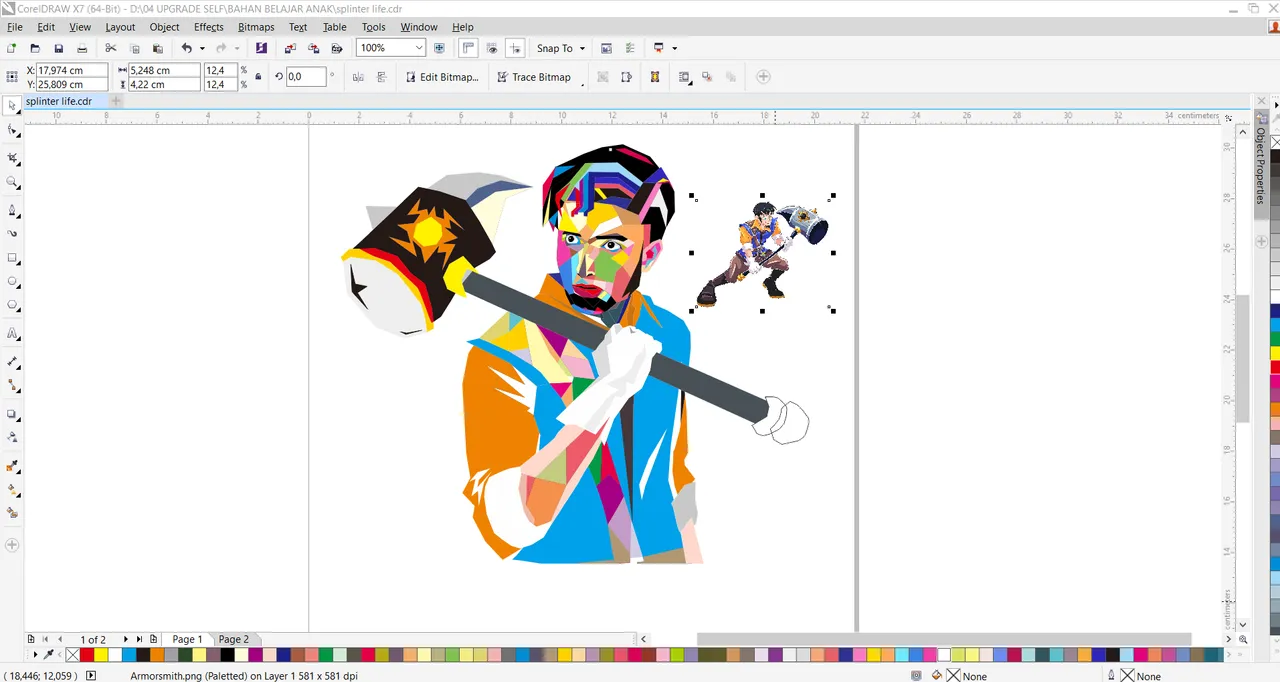
Task: Pick the red swatch in bottom palette
Action: (87, 655)
